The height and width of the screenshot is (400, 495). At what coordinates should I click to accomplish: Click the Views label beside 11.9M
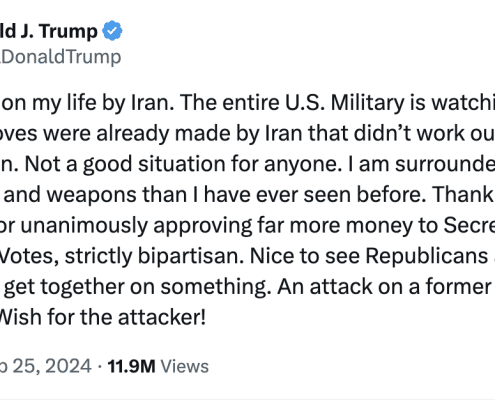(185, 366)
